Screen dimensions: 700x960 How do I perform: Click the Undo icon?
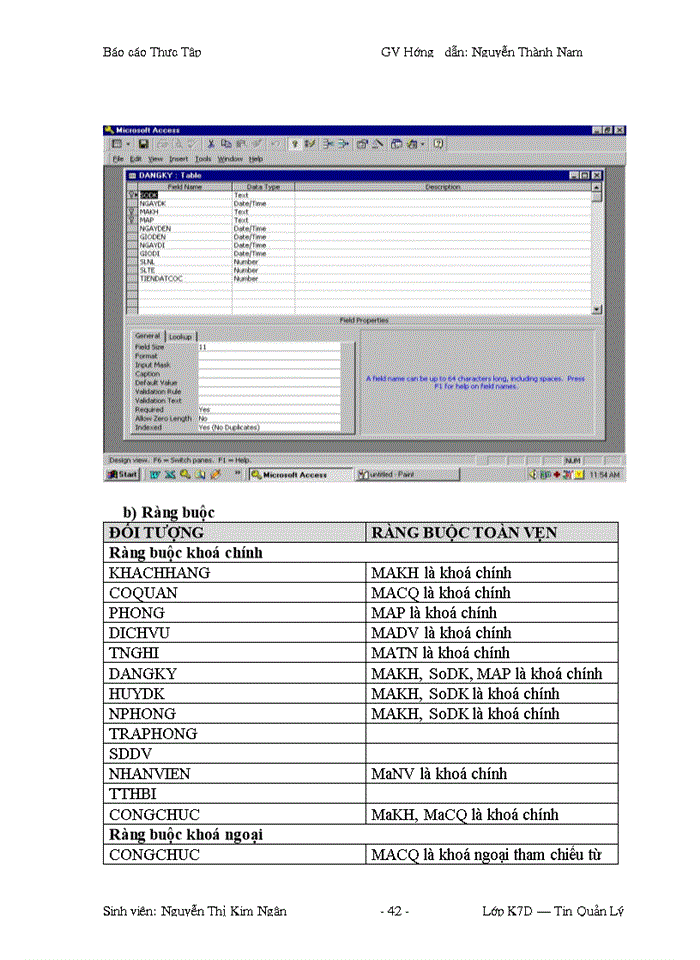275,144
